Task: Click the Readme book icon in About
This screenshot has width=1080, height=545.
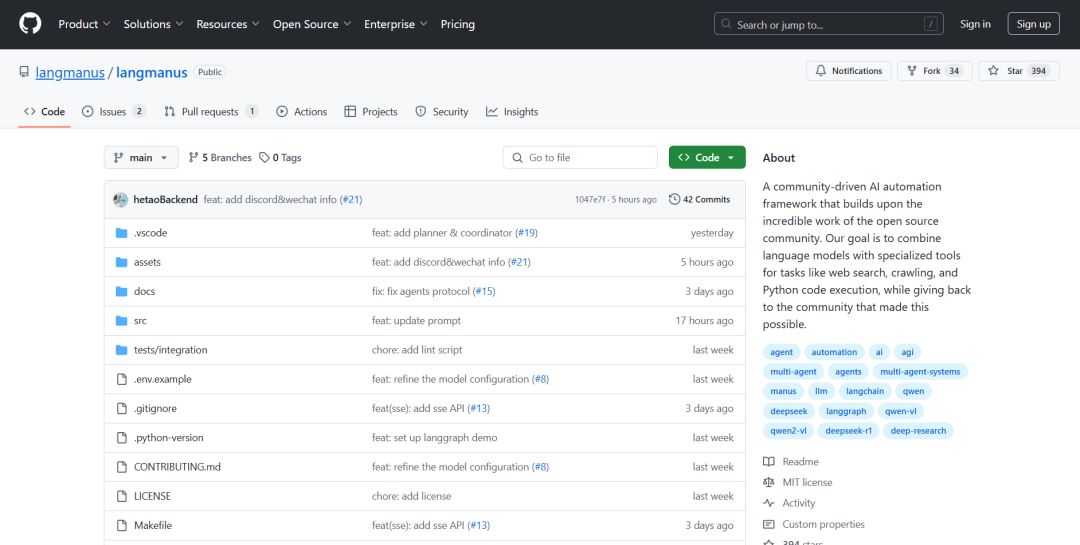Action: (769, 462)
